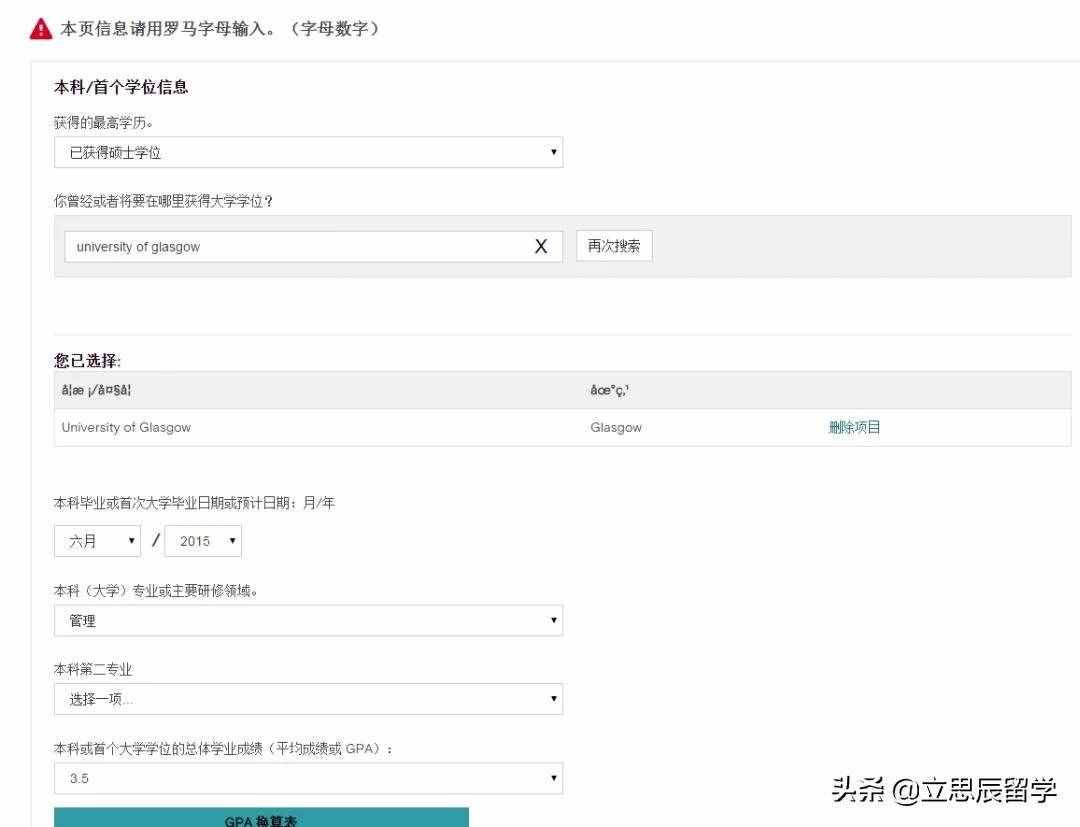The height and width of the screenshot is (827, 1080).
Task: Select the University of Glasgow table cell
Action: [x=126, y=427]
